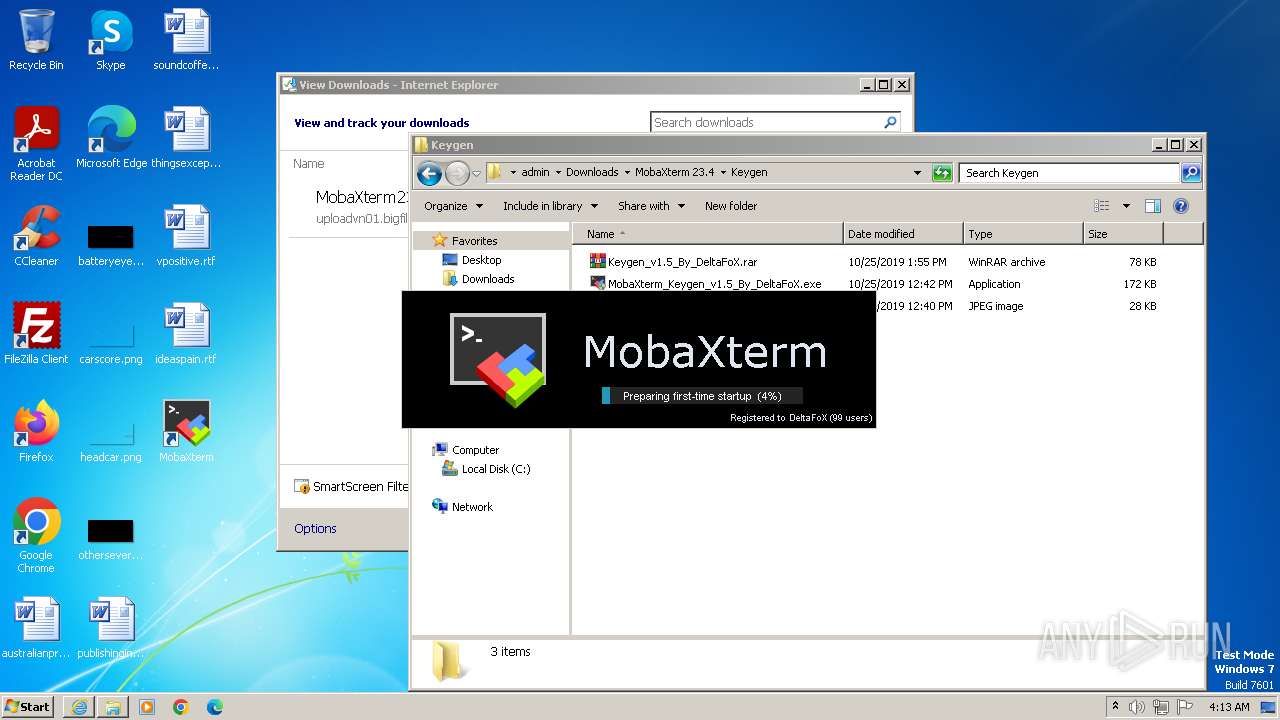This screenshot has height=720, width=1280.
Task: Refresh the Keygen folder view
Action: tap(942, 173)
